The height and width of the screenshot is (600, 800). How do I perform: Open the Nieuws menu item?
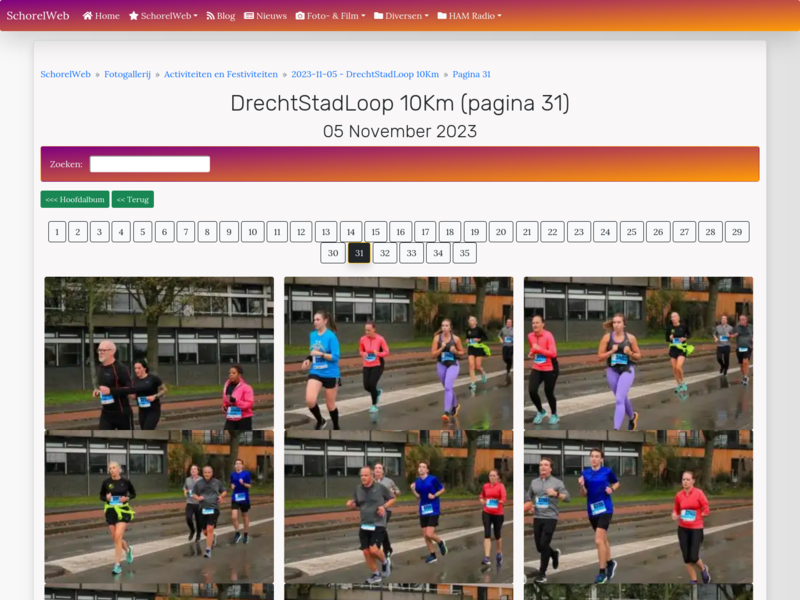click(265, 16)
